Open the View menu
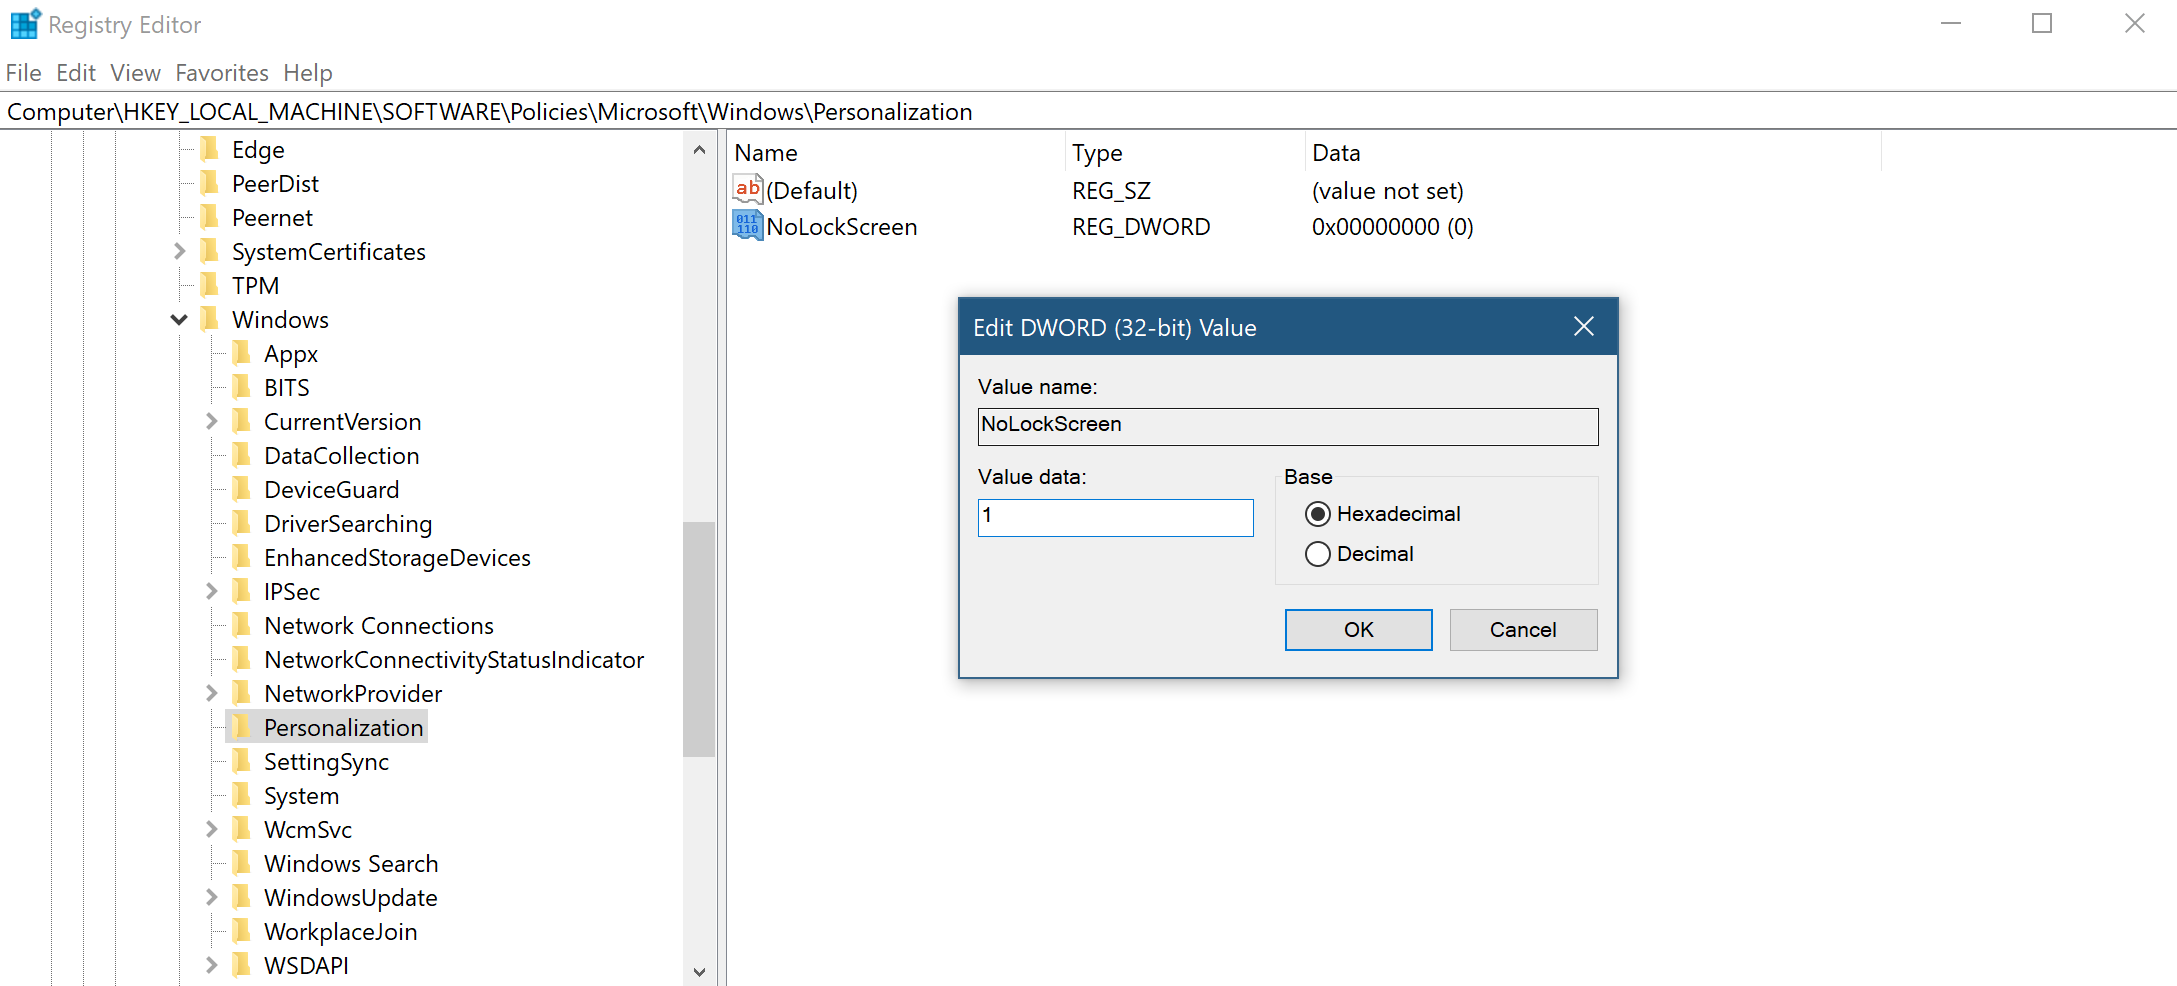The width and height of the screenshot is (2177, 986). point(136,73)
